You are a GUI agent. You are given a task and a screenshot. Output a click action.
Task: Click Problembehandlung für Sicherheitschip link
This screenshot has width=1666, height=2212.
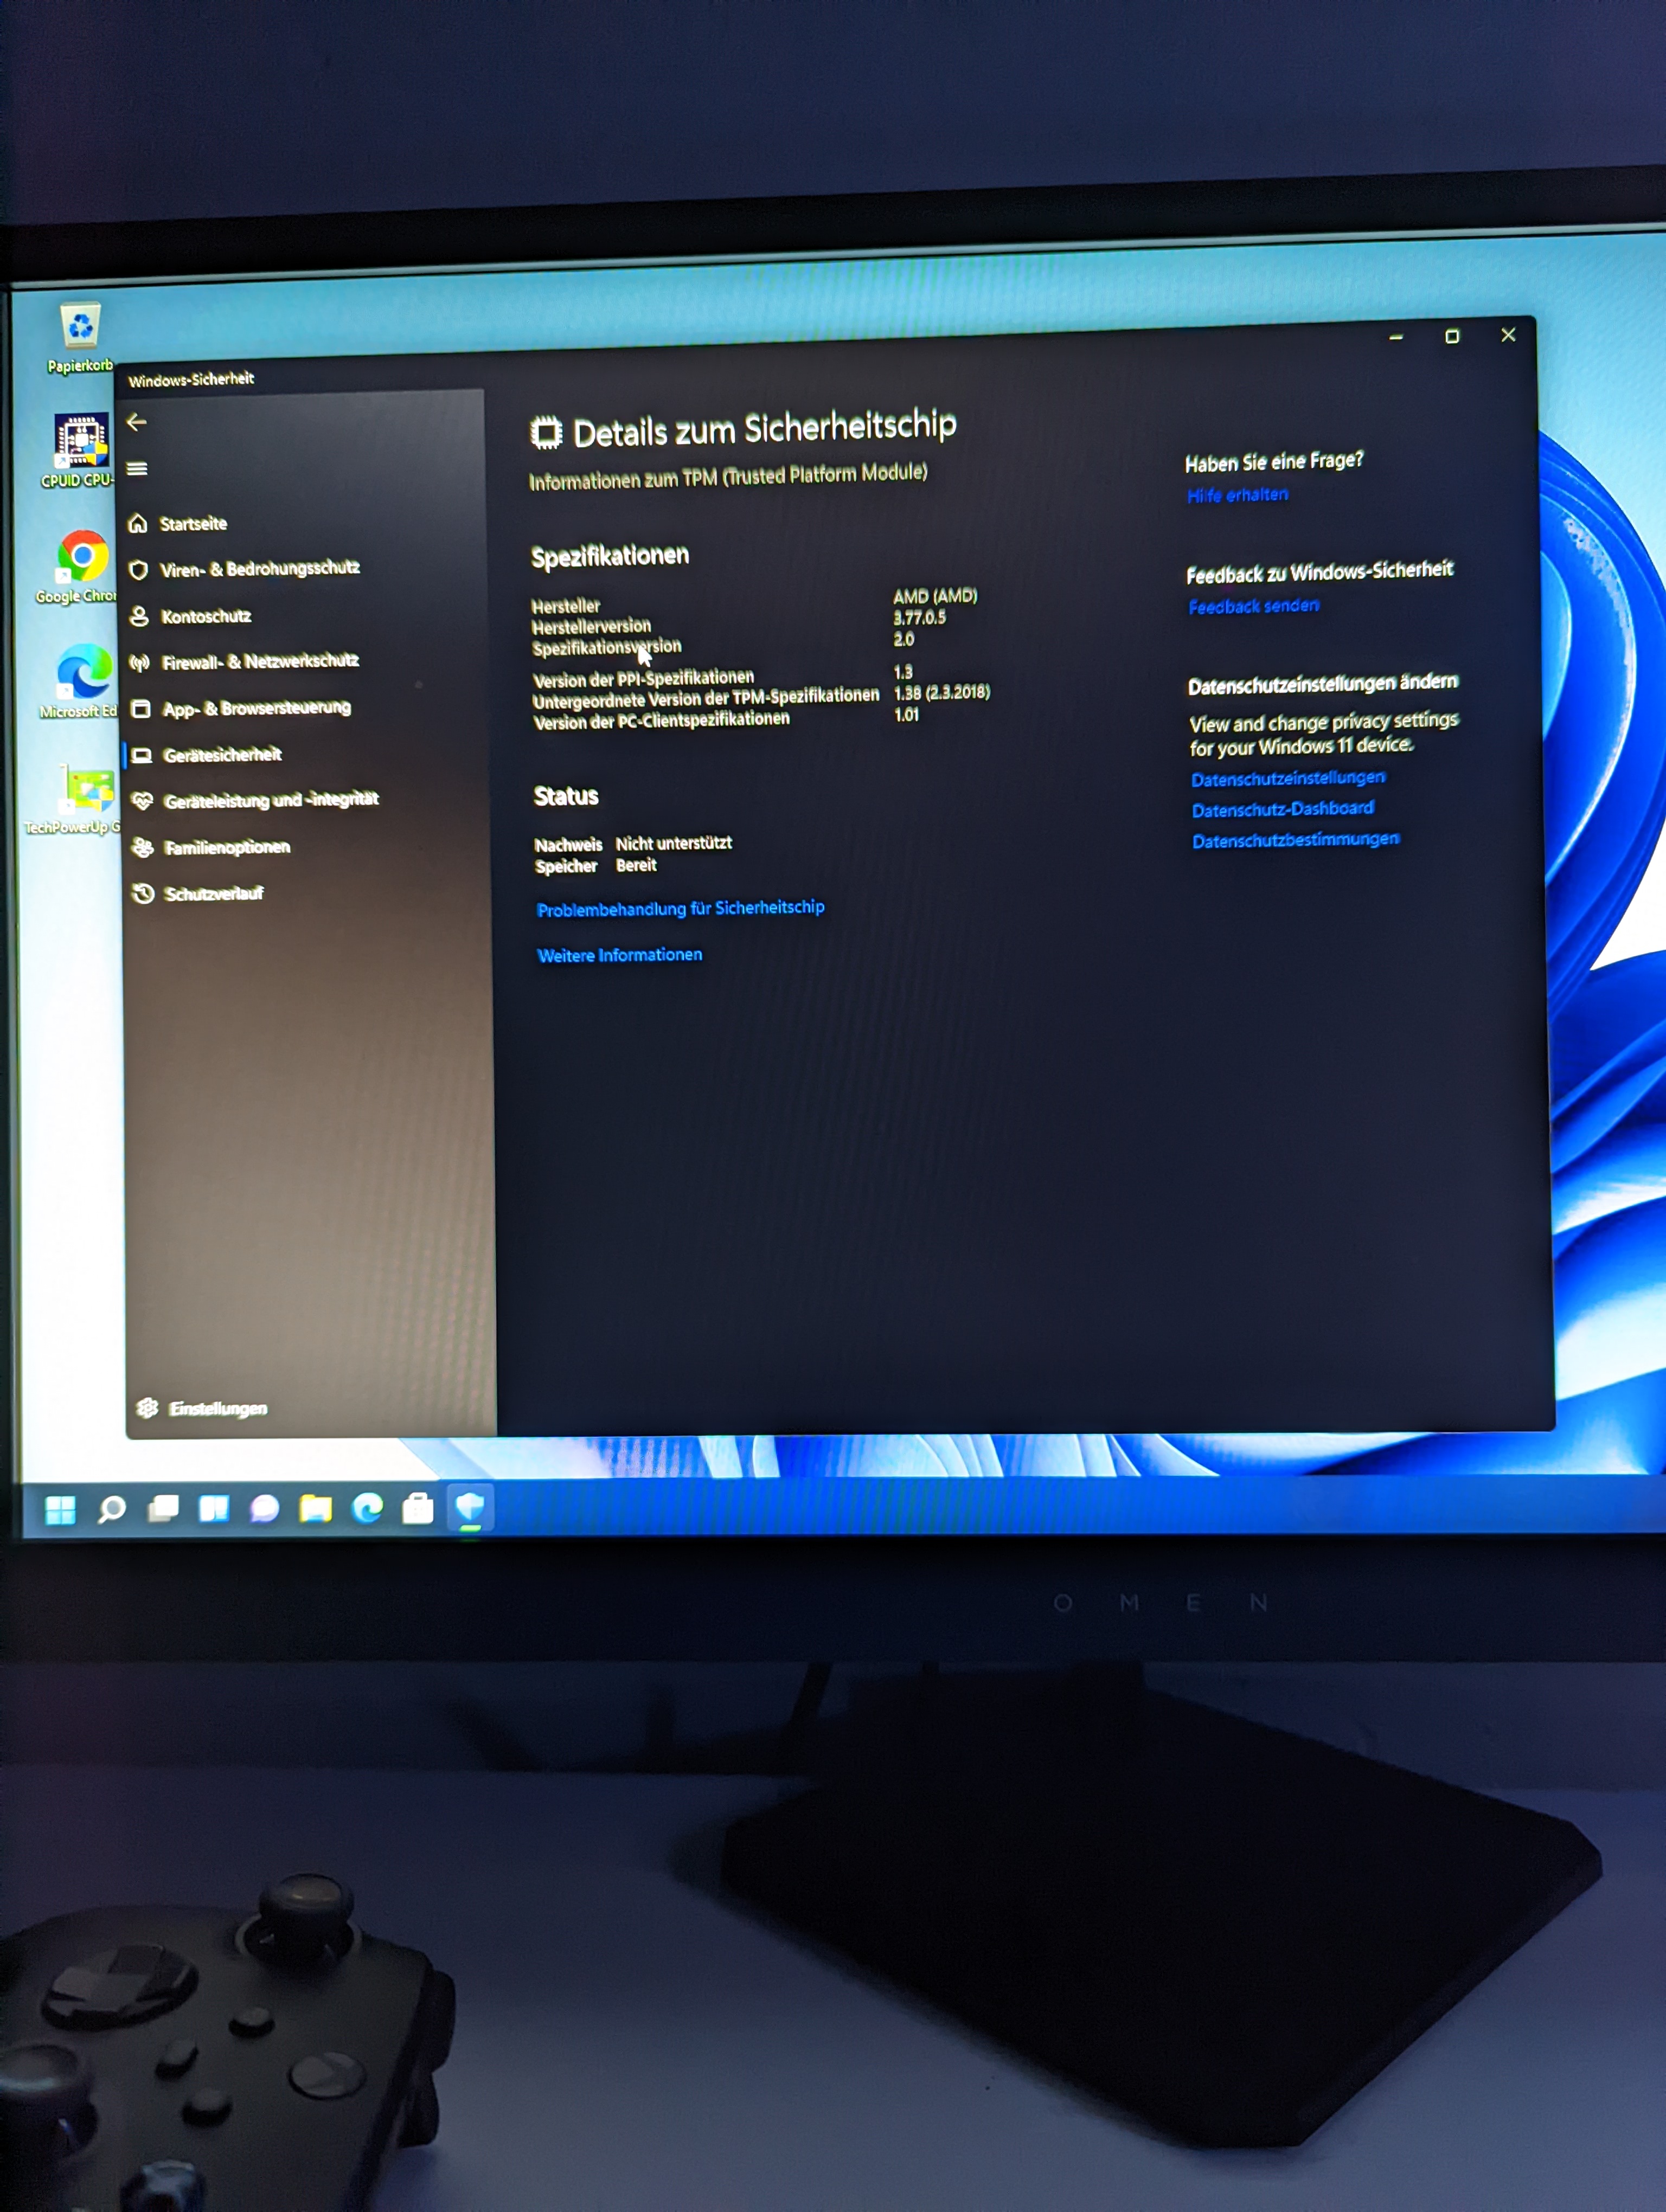680,909
